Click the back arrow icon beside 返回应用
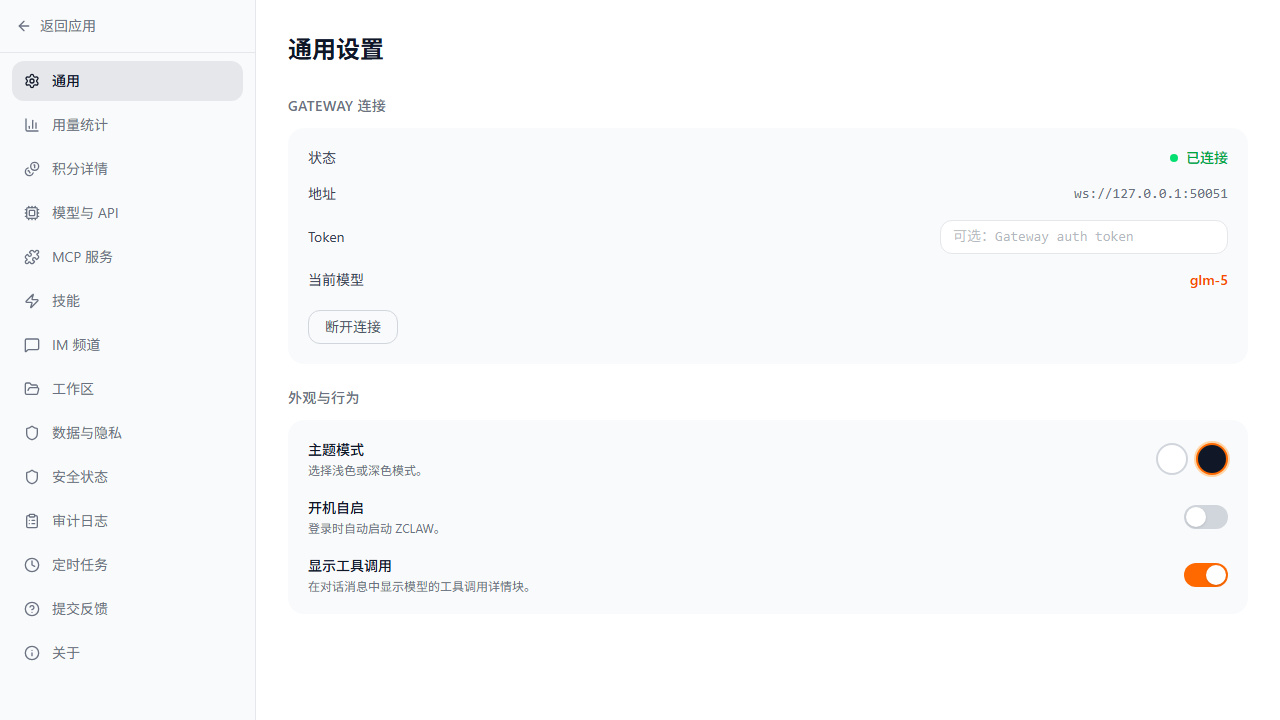Image resolution: width=1280 pixels, height=720 pixels. tap(24, 26)
